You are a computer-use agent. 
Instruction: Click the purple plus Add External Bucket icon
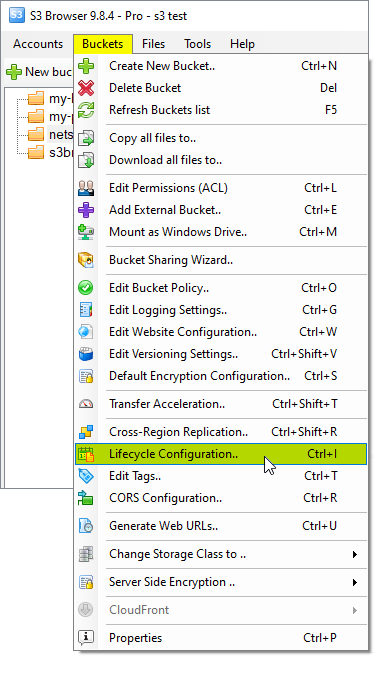(x=86, y=210)
